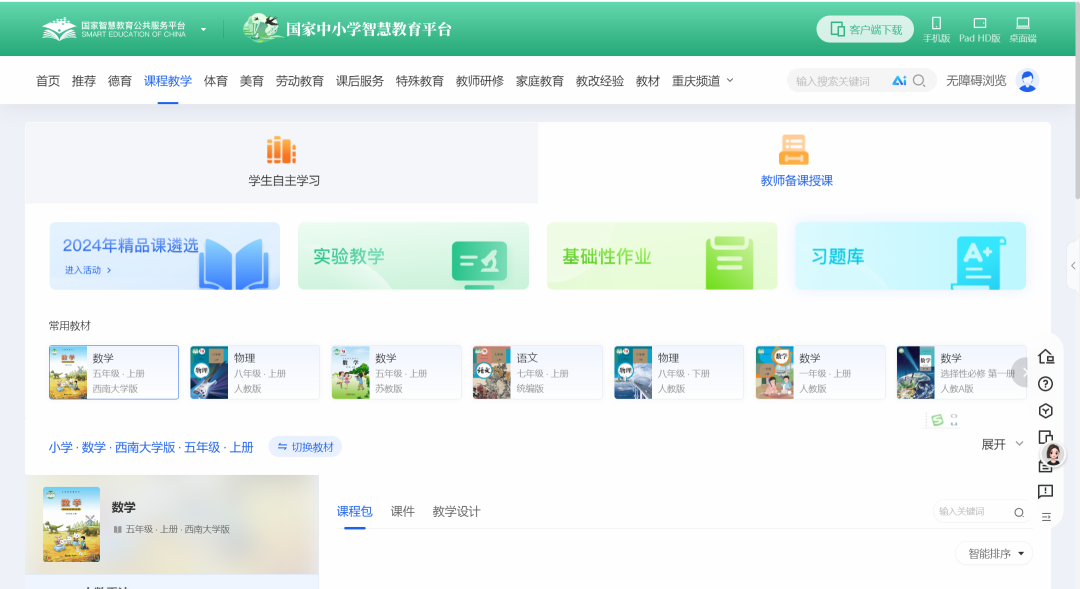Screen dimensions: 1080x589
Task: Switch to the 课件 tab
Action: [403, 510]
